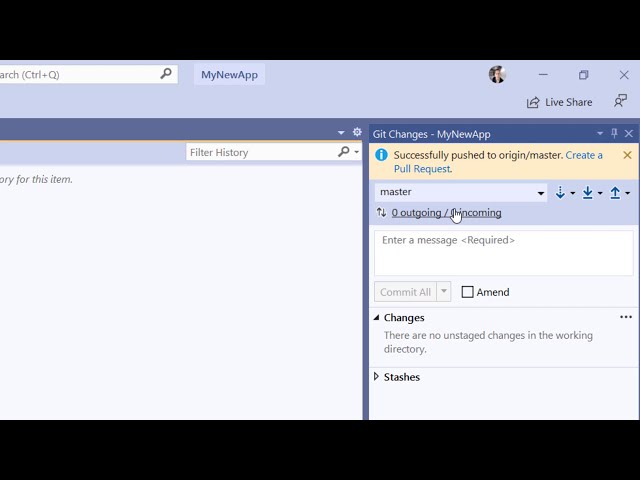Click the Pull icon
This screenshot has height=480, width=640.
(x=588, y=192)
